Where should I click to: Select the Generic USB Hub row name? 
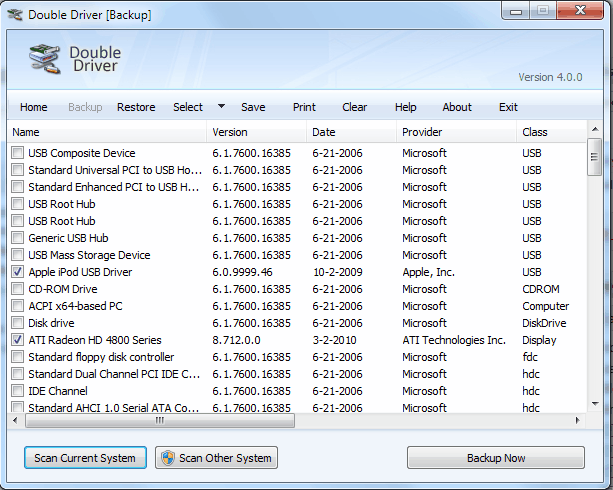tap(68, 238)
